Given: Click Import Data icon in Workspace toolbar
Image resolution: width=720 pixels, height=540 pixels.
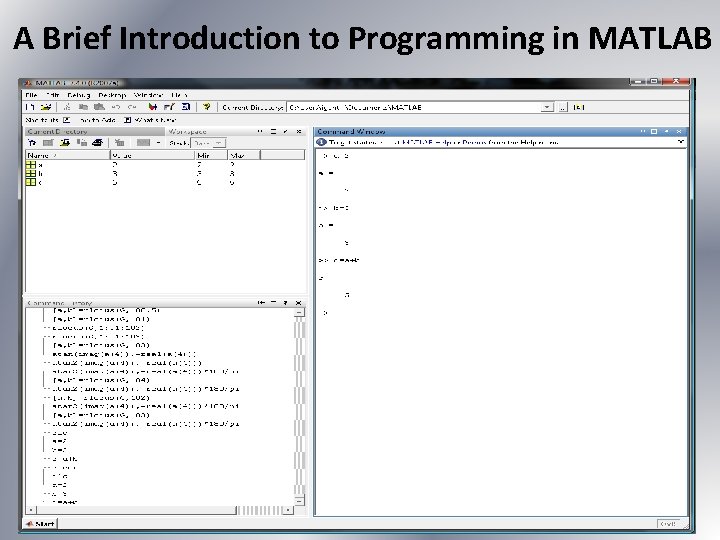Looking at the screenshot, I should click(x=65, y=143).
